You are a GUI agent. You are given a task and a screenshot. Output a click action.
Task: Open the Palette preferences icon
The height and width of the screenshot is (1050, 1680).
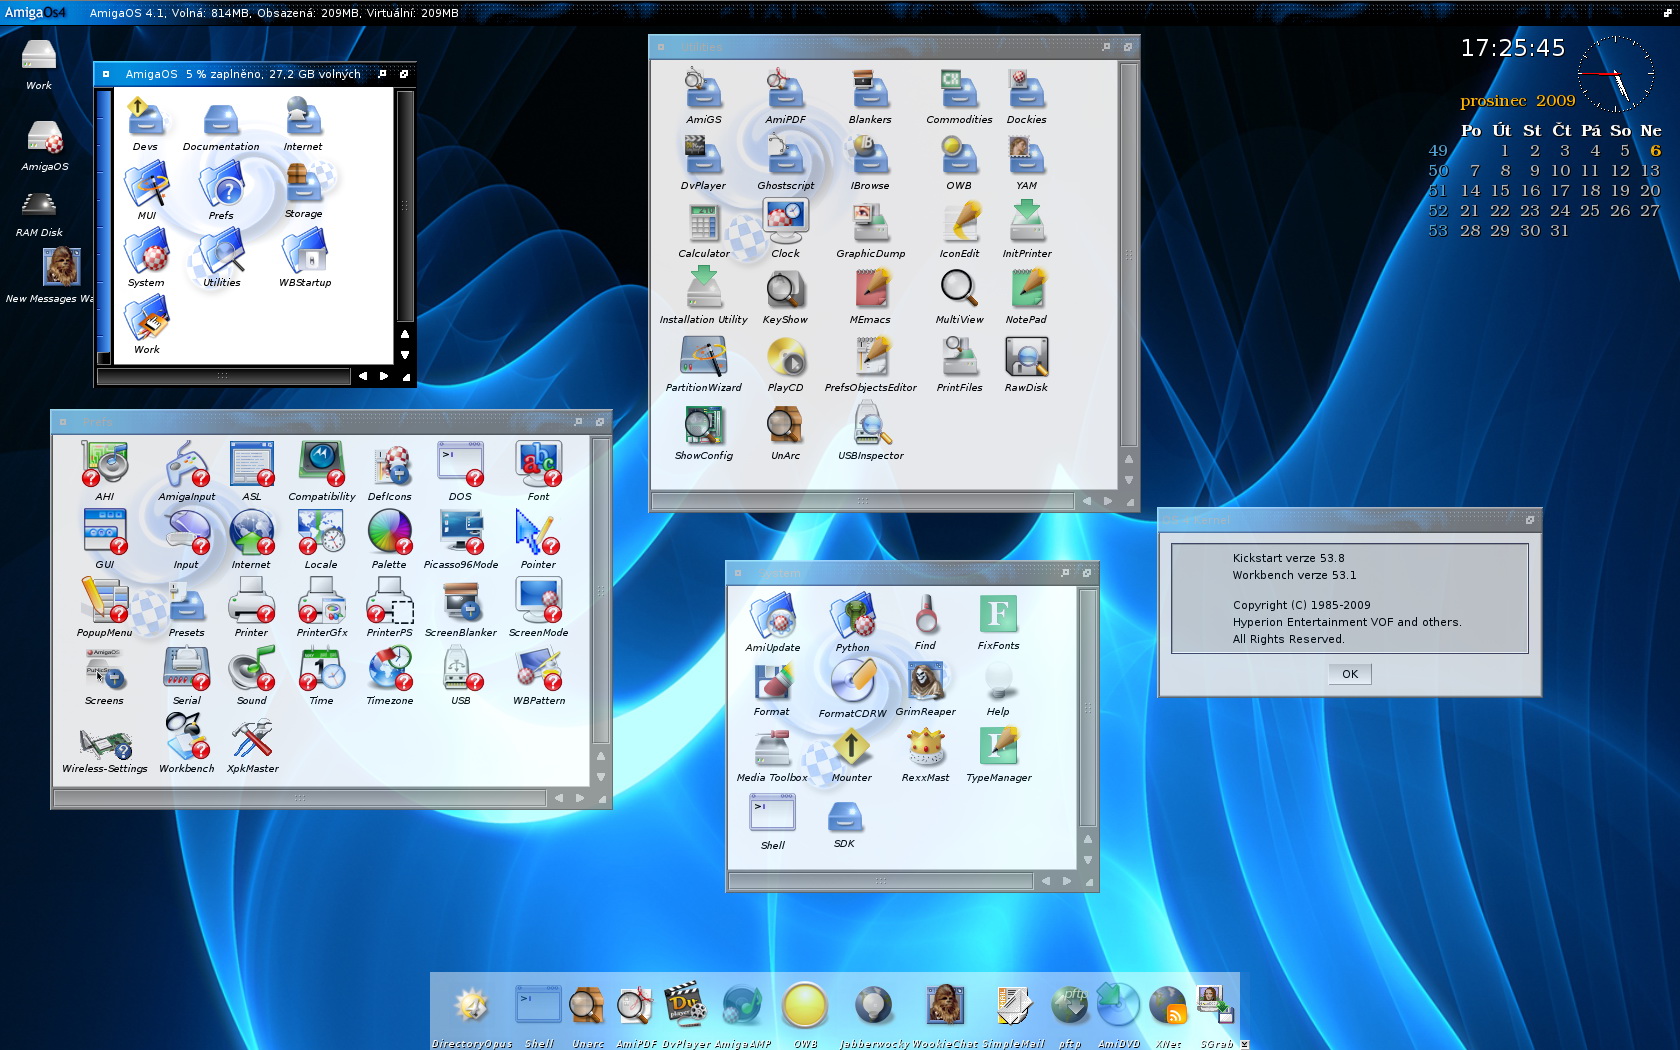click(389, 534)
